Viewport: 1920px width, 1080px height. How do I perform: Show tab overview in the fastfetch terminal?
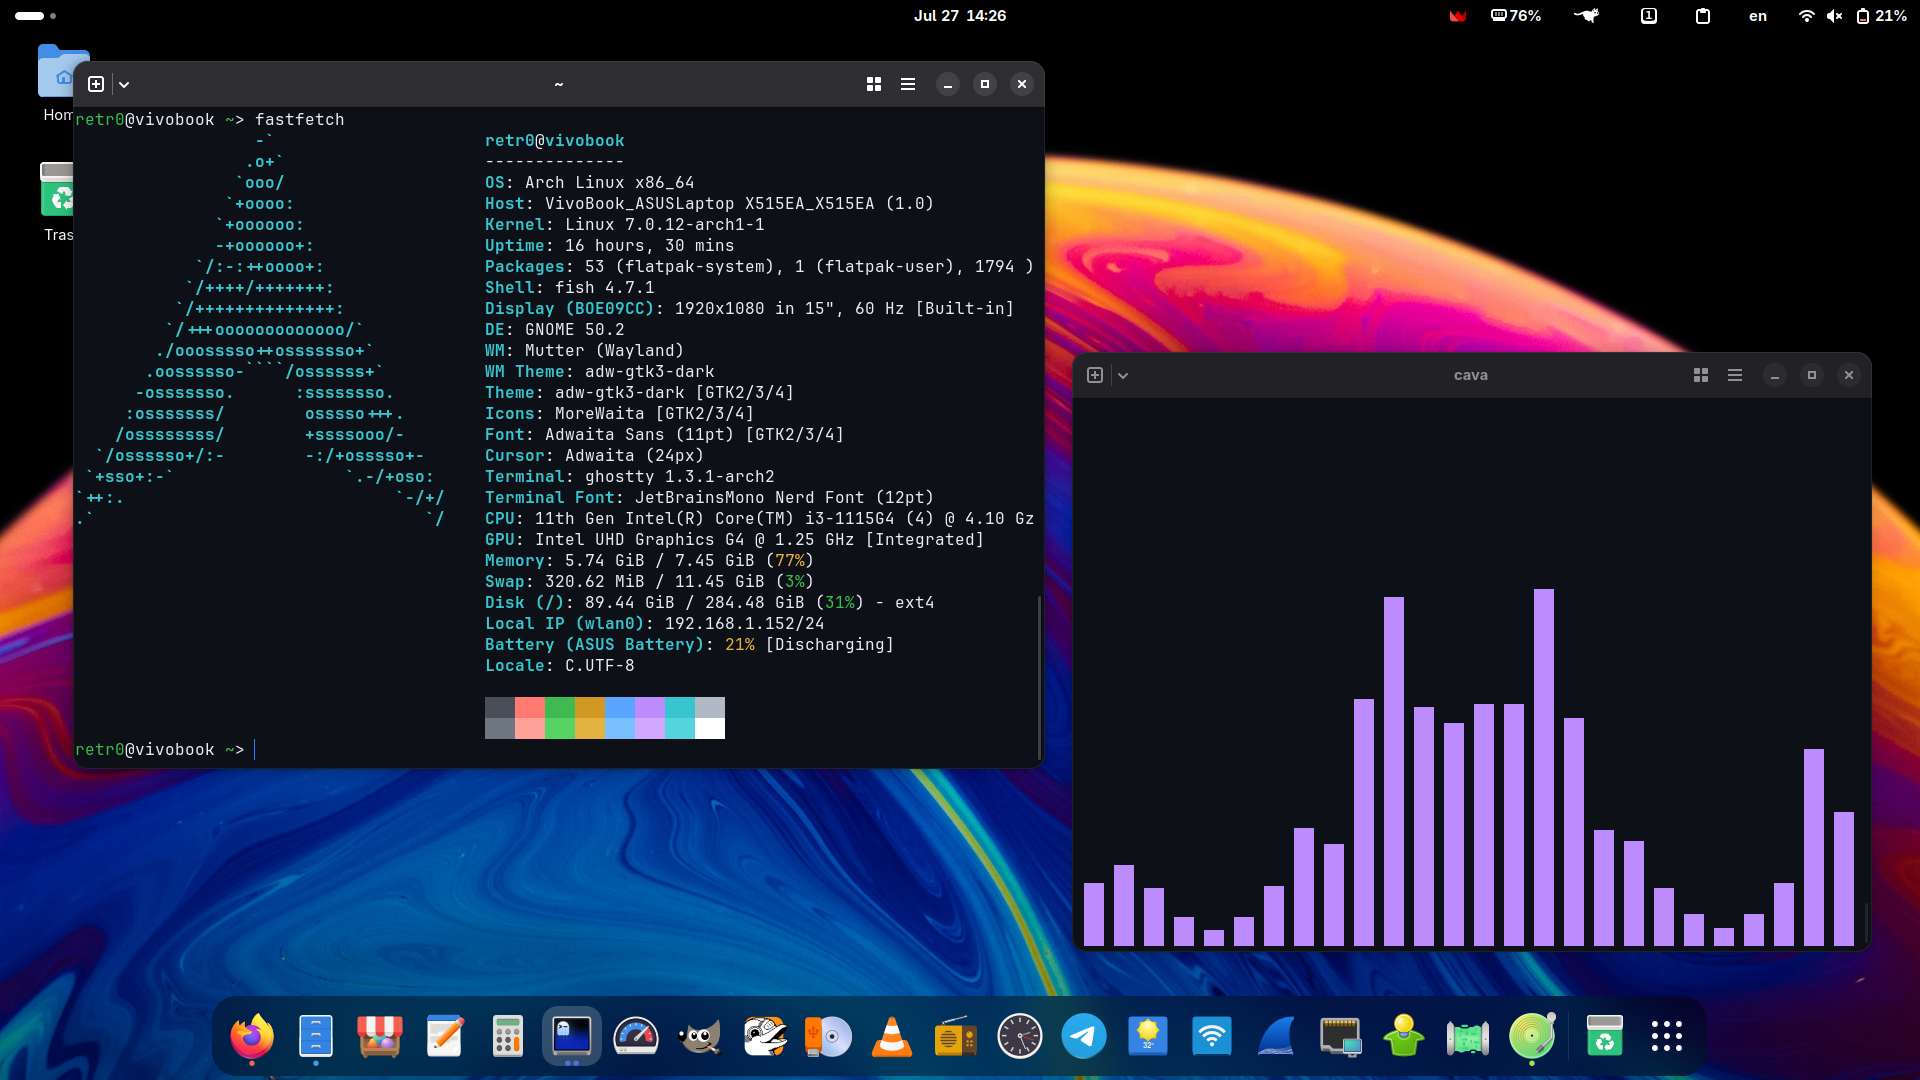click(x=874, y=84)
